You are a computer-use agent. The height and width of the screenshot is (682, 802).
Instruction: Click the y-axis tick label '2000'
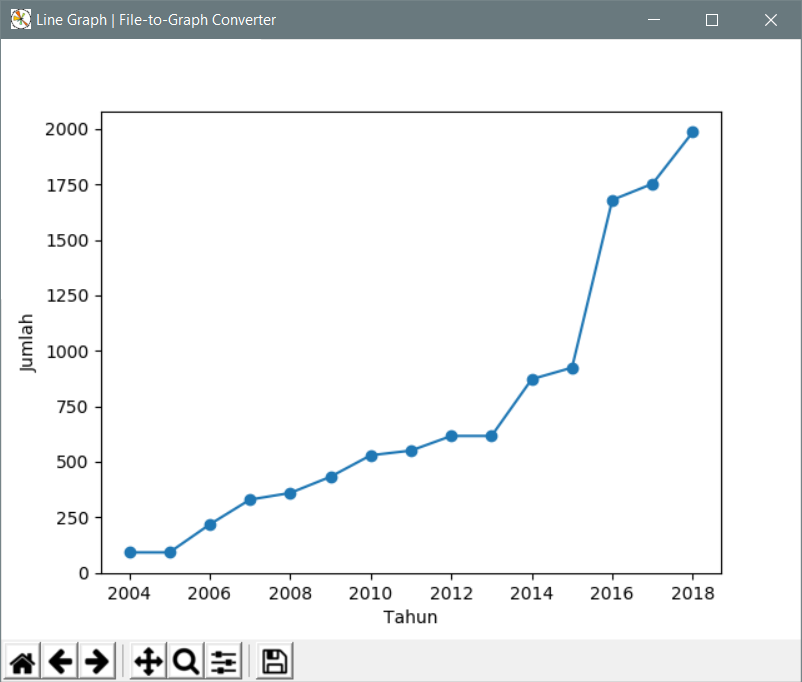tap(66, 129)
